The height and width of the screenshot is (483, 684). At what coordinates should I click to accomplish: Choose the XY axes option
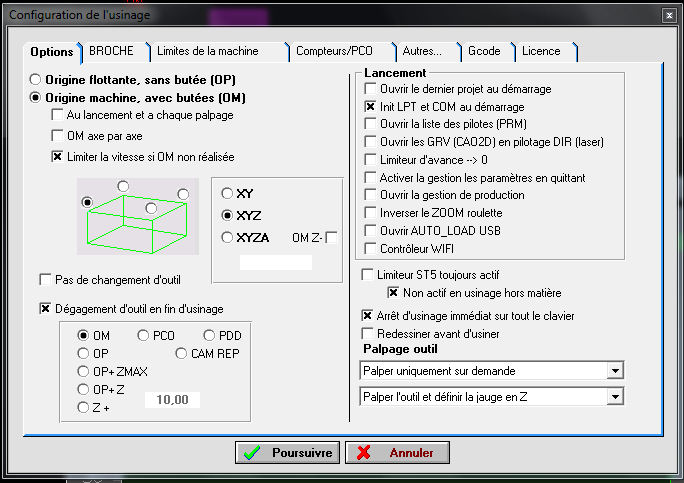tap(227, 193)
